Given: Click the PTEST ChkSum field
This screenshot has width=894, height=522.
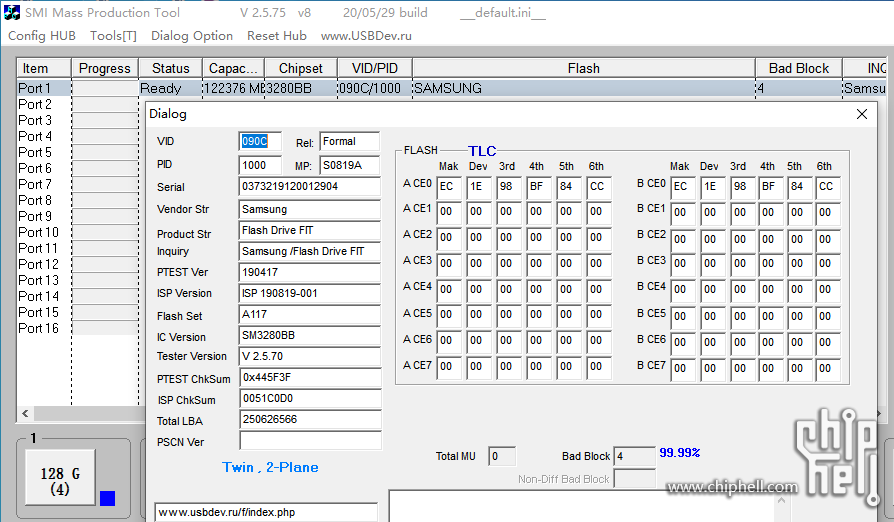Looking at the screenshot, I should click(310, 377).
